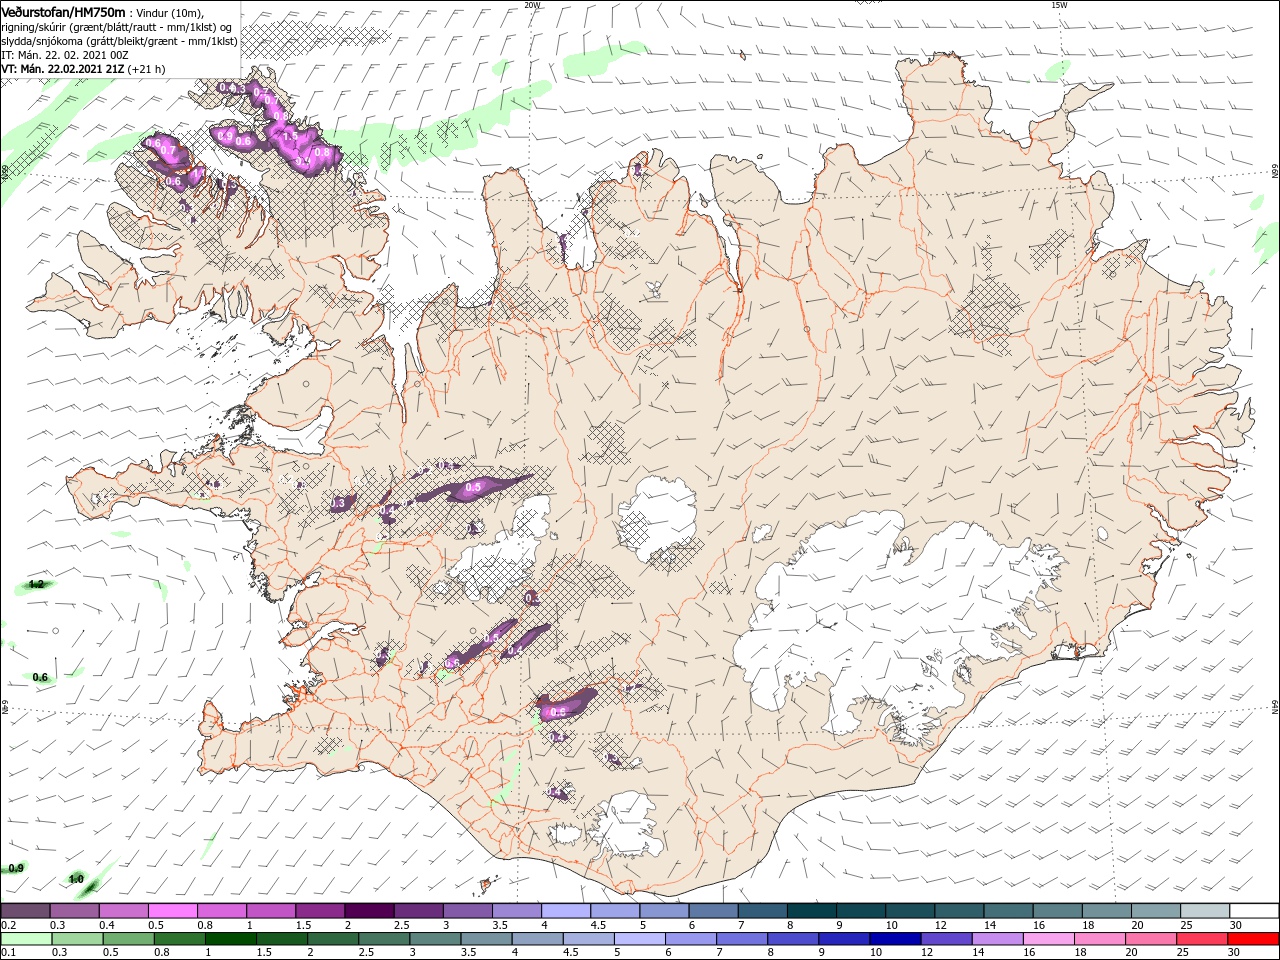Select the white 30 snow legend swatch
Viewport: 1280px width, 960px height.
tap(1253, 911)
